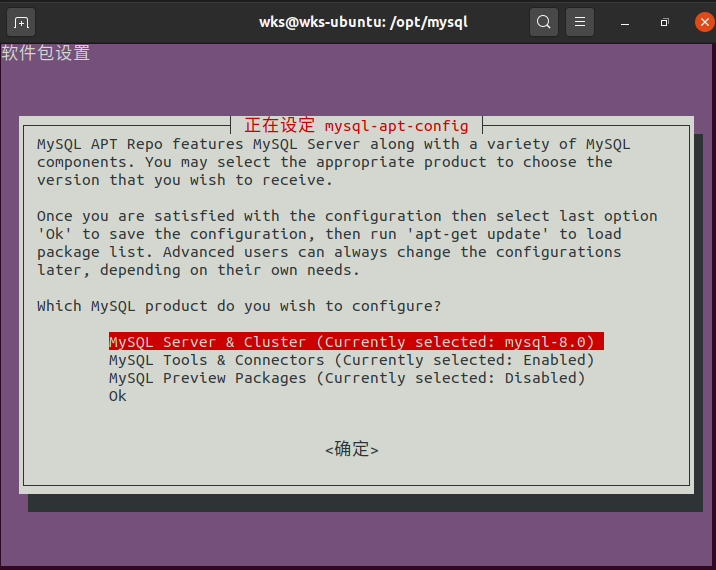
Task: Open a new terminal tab with plus icon
Action: 21,22
